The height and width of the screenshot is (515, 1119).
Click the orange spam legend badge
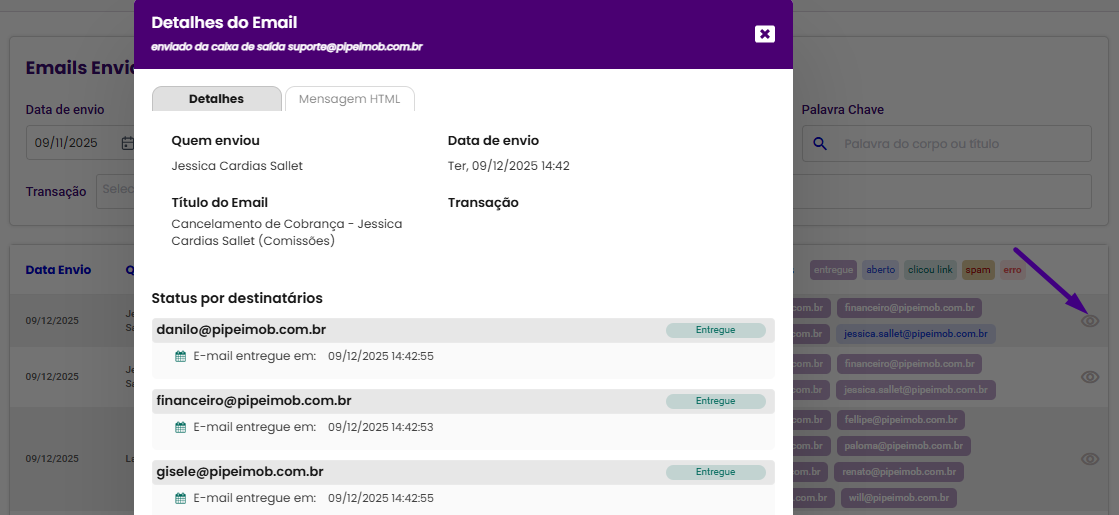978,270
